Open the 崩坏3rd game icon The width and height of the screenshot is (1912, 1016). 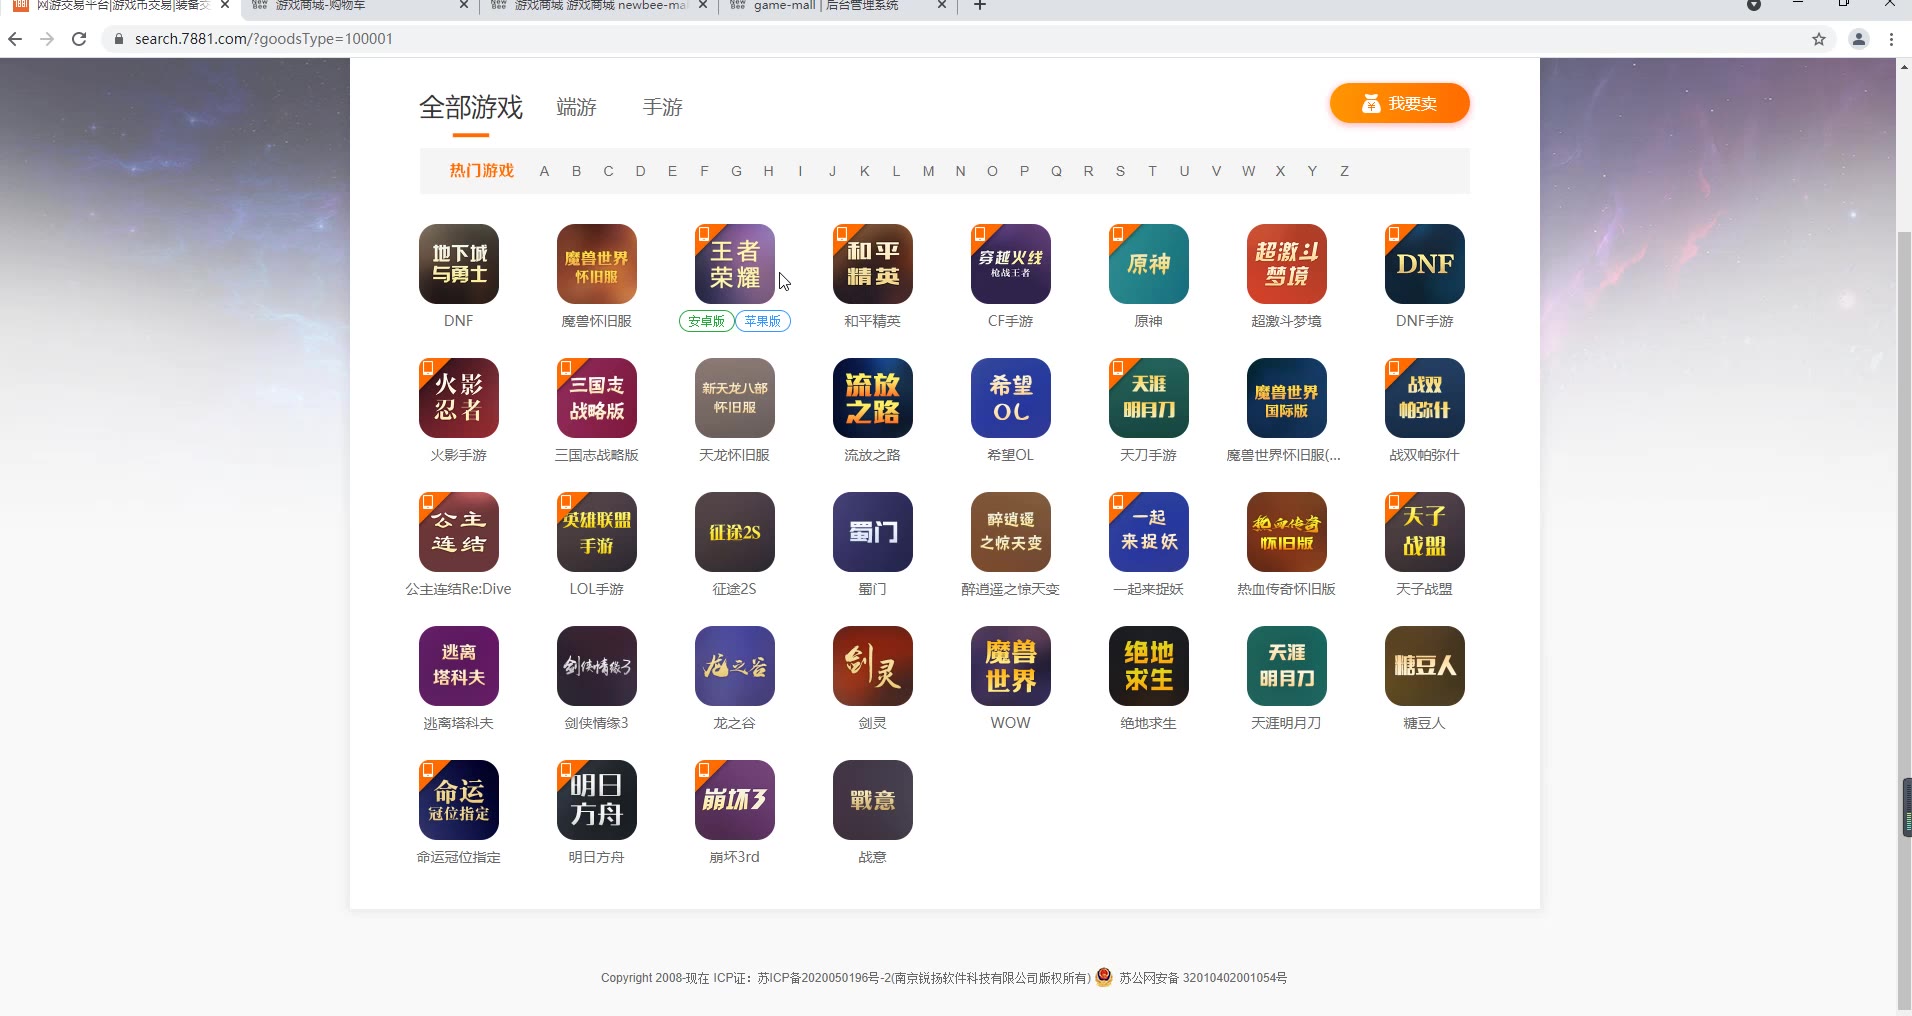[x=735, y=800]
